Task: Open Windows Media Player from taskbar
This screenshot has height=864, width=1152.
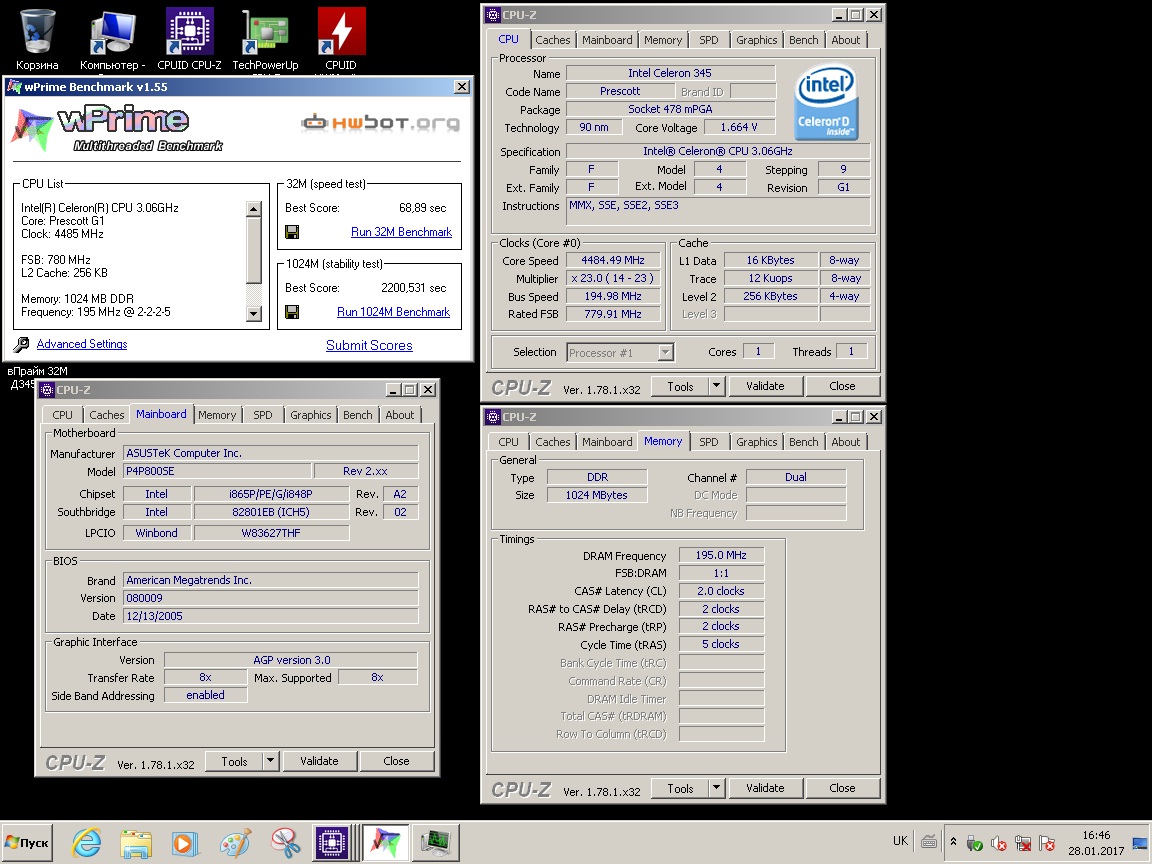Action: pos(185,843)
